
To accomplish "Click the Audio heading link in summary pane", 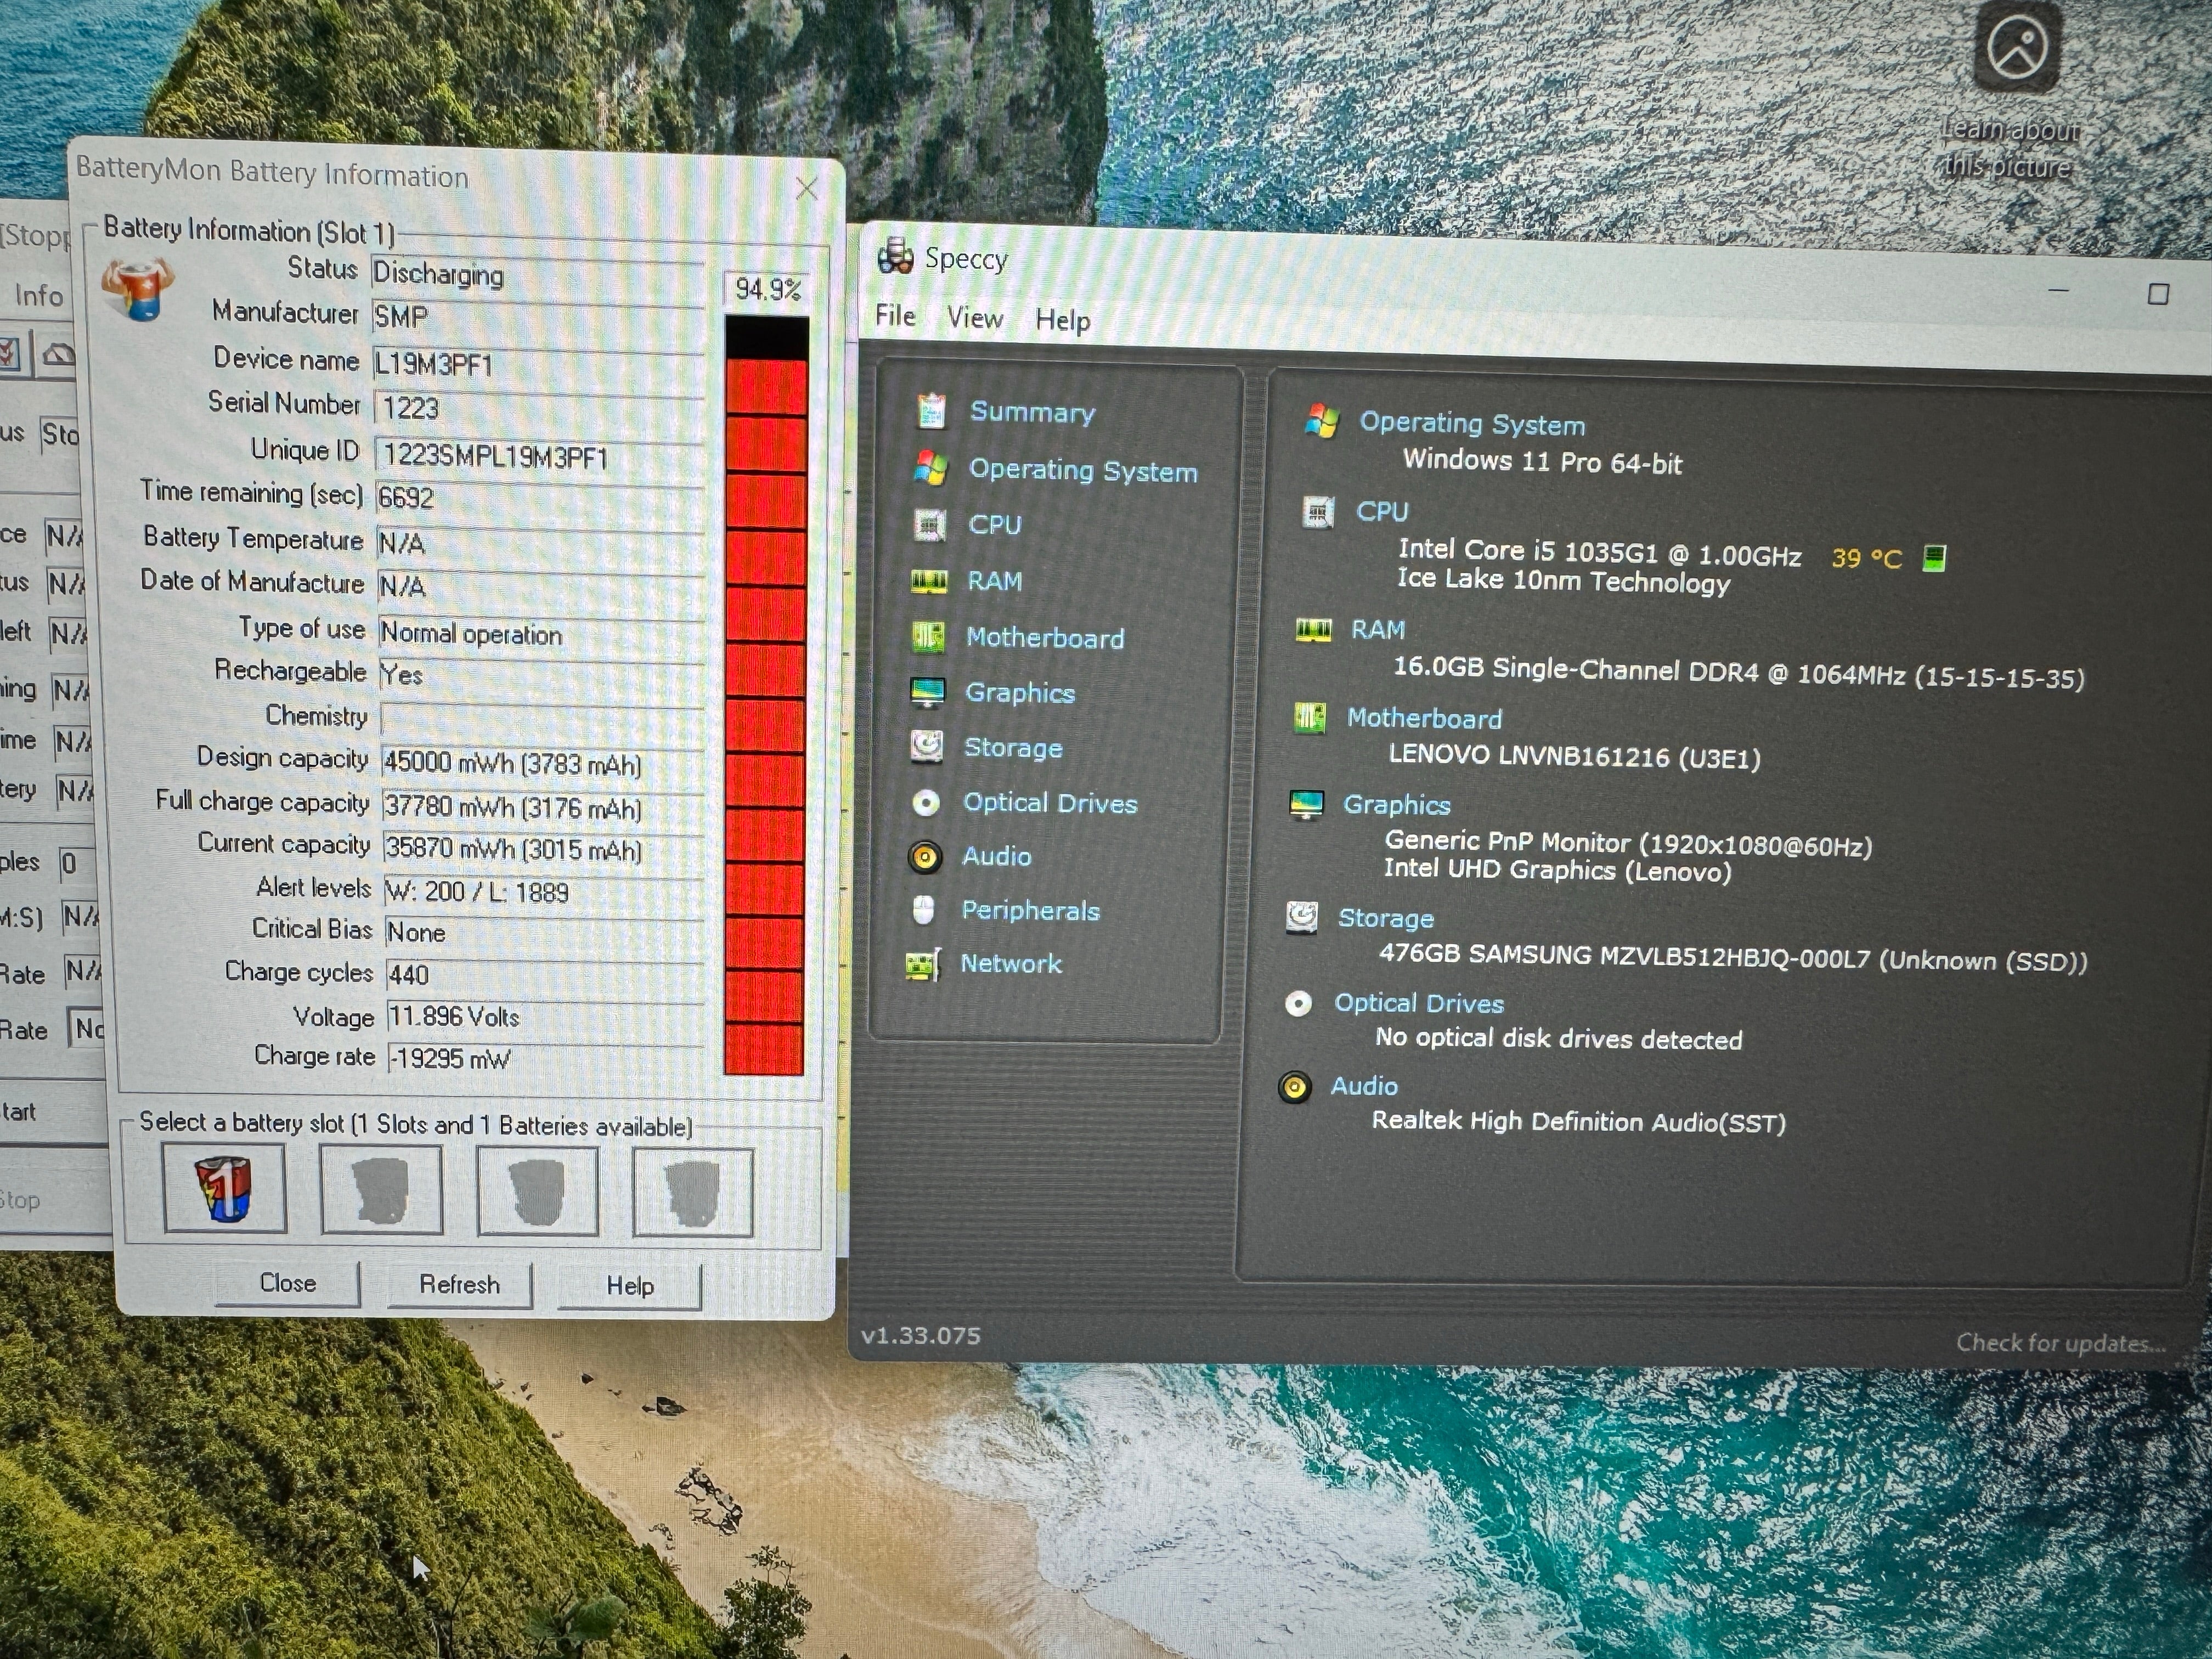I will 1364,1086.
